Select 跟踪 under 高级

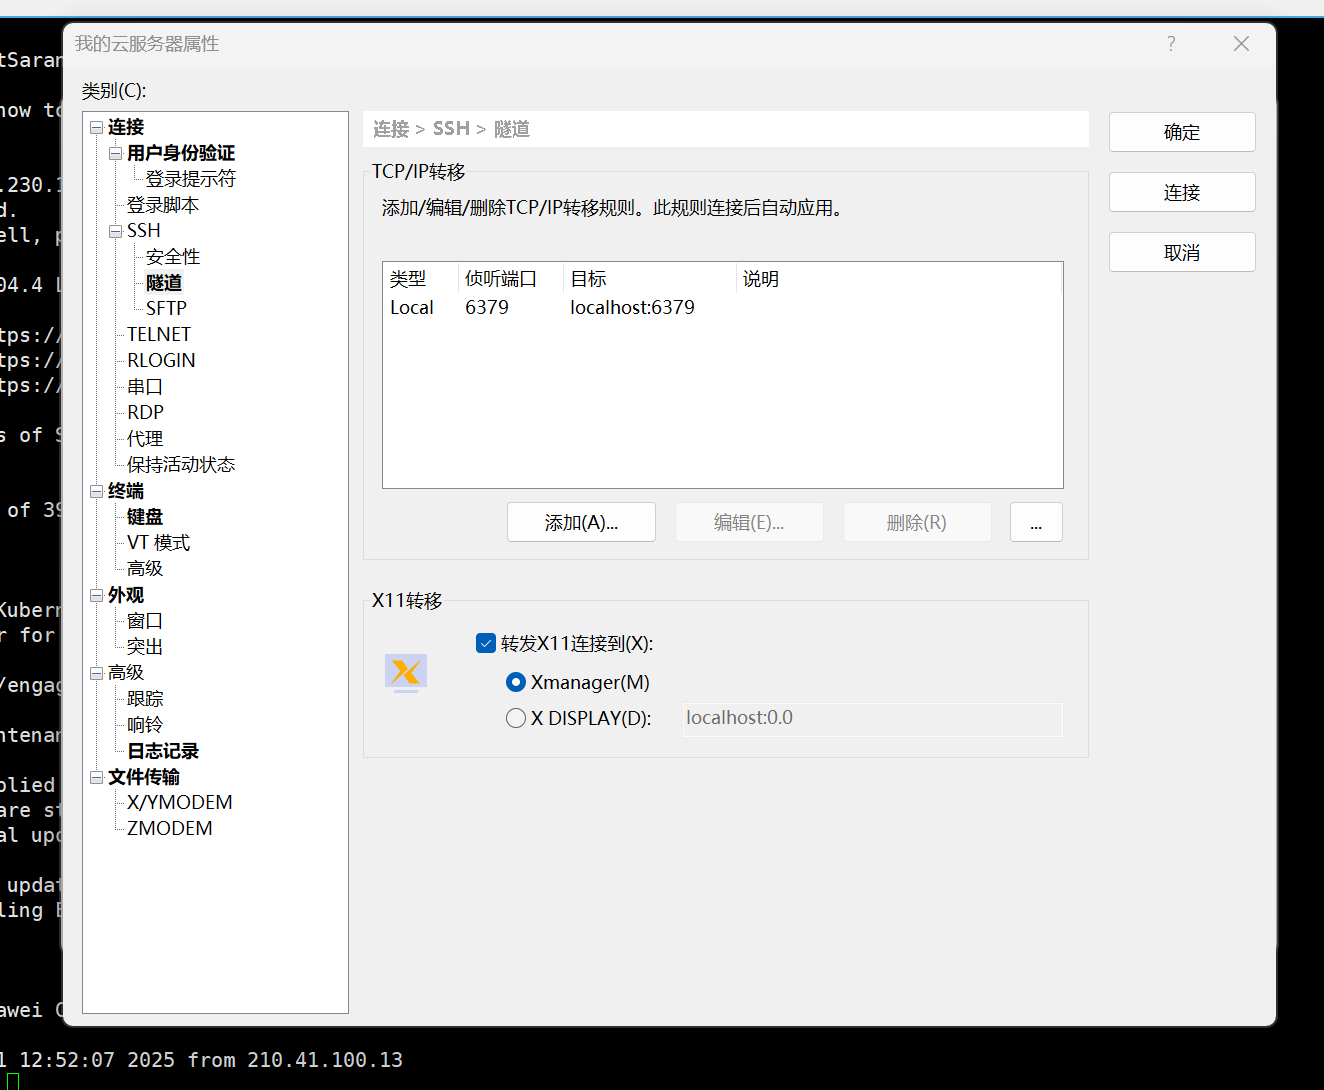pyautogui.click(x=145, y=699)
